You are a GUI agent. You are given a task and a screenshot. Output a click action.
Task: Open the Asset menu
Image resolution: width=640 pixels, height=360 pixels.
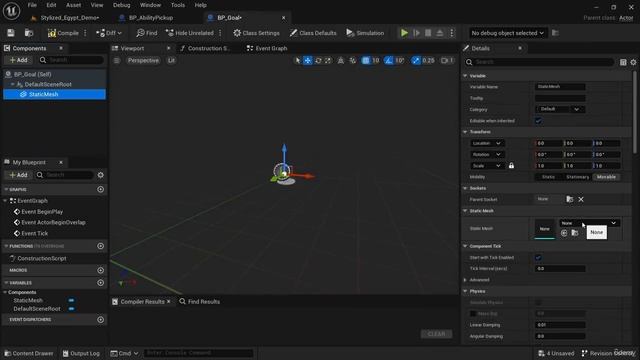pyautogui.click(x=73, y=5)
